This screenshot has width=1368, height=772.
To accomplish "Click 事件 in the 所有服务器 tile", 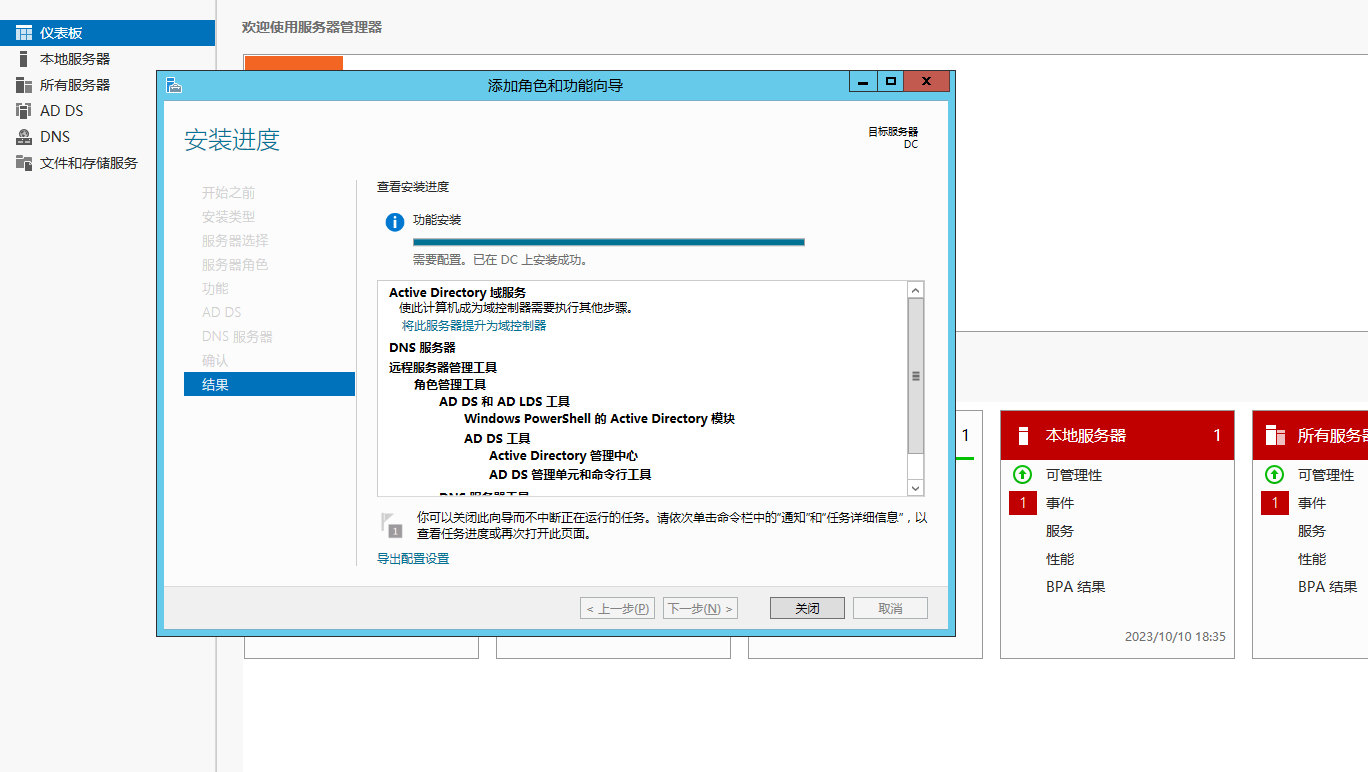I will [1312, 503].
